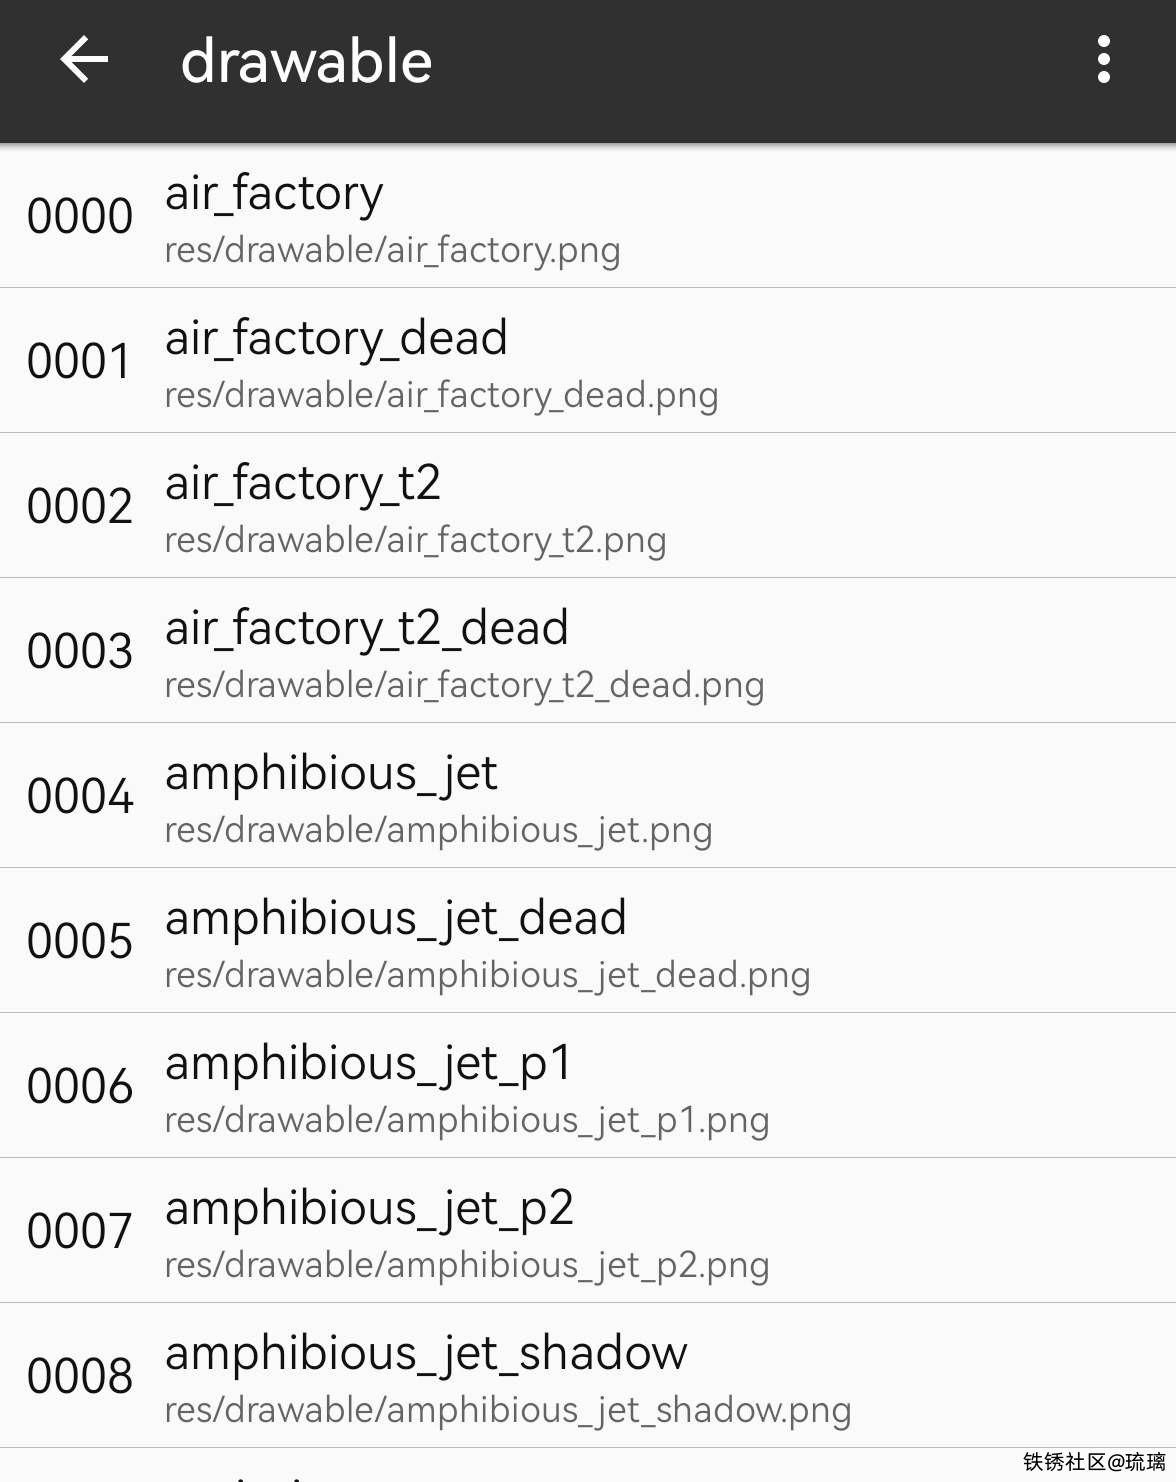Screen dimensions: 1176x1482
Task: Tap resource index 0008
Action: (80, 1376)
